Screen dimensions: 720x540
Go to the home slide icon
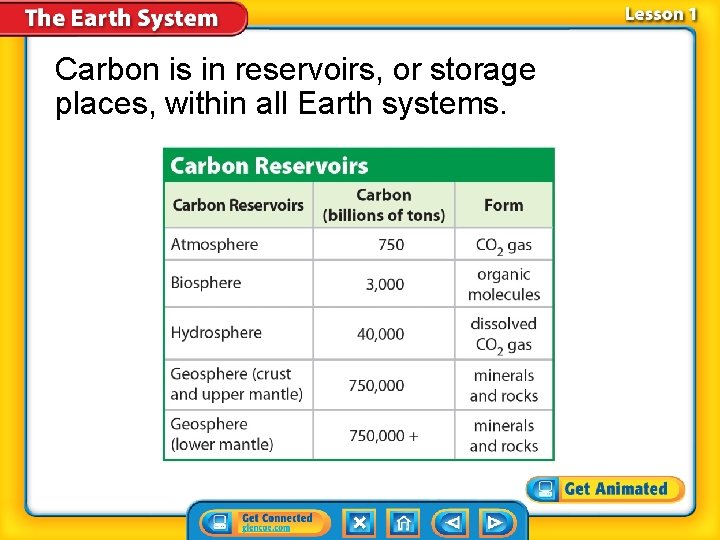pyautogui.click(x=403, y=523)
